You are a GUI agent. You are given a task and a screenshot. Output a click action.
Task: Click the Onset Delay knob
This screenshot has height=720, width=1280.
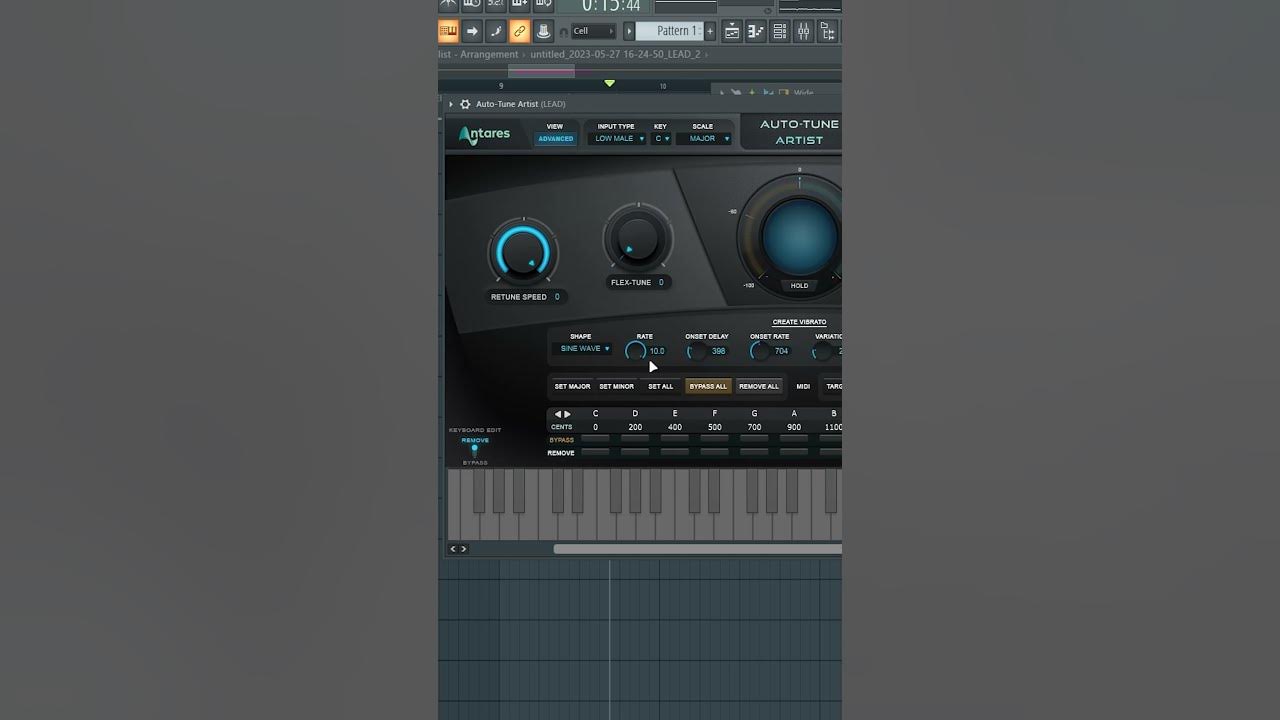click(x=697, y=351)
